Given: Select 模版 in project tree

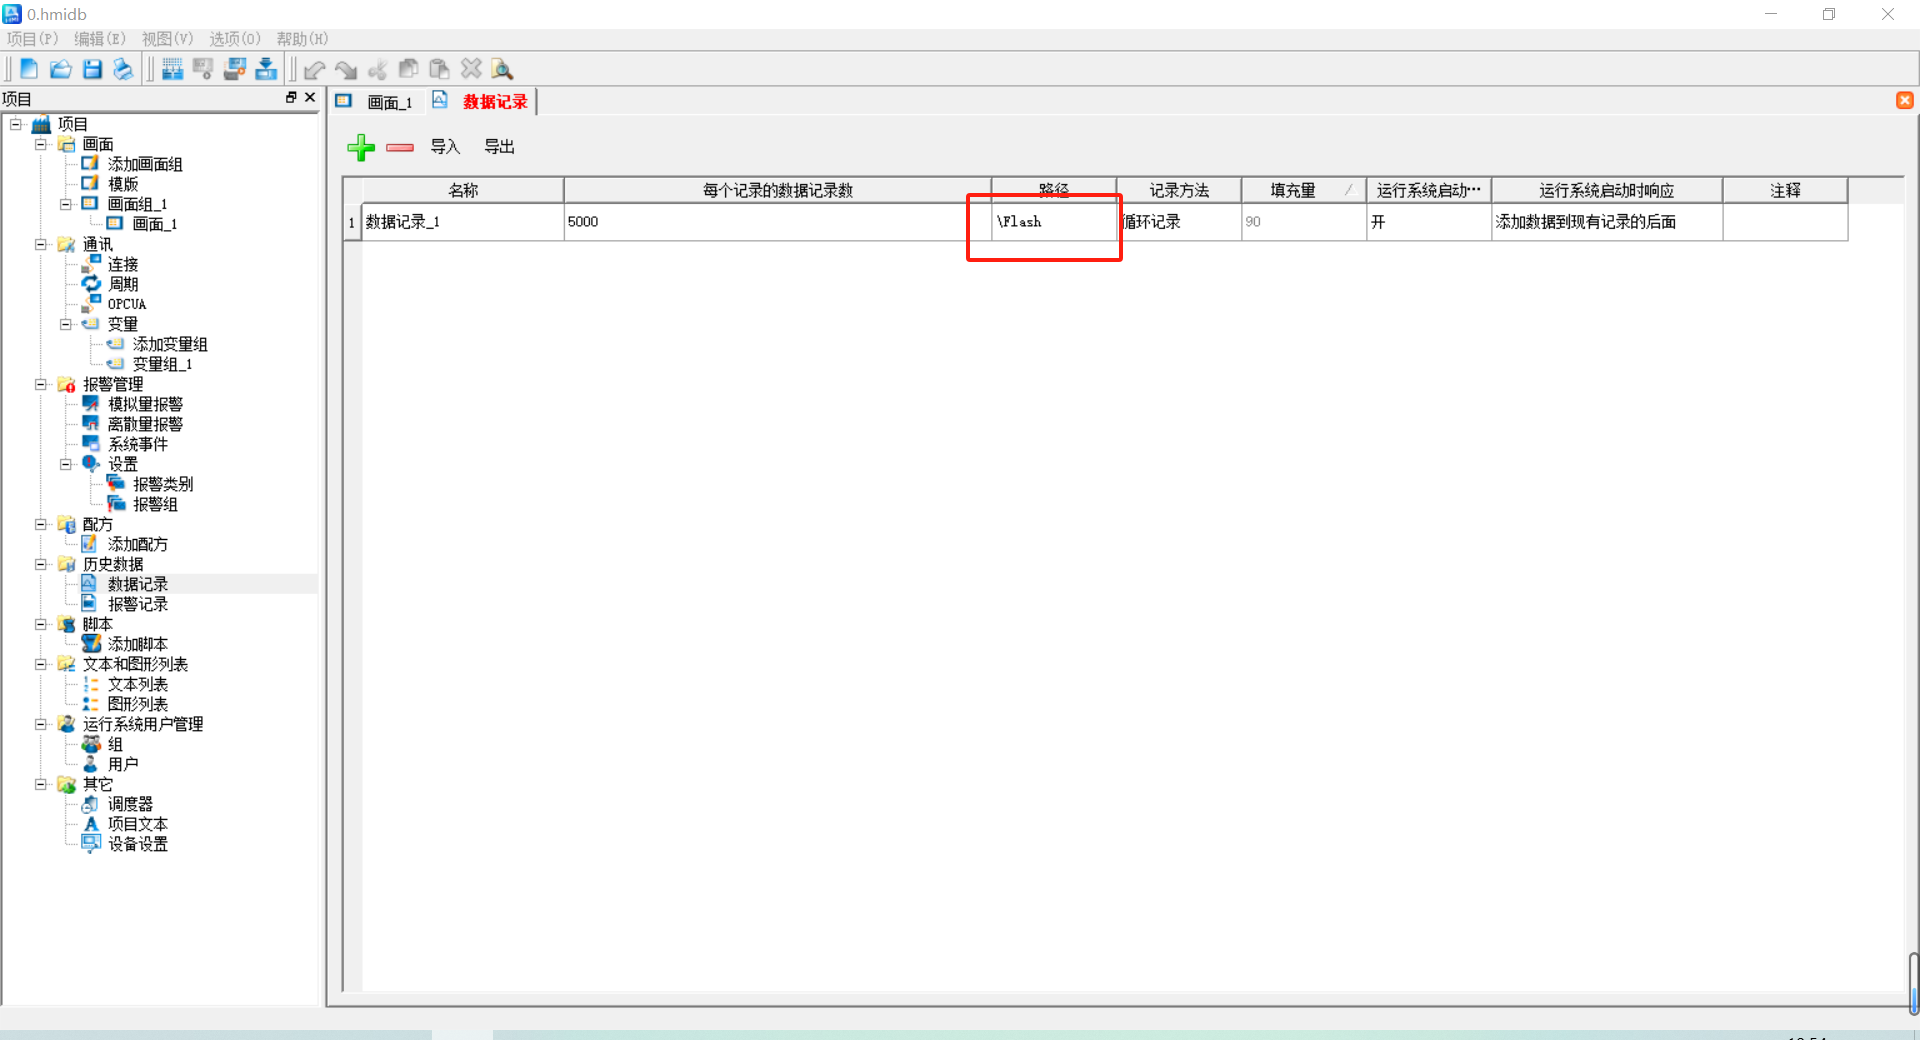Looking at the screenshot, I should point(123,184).
